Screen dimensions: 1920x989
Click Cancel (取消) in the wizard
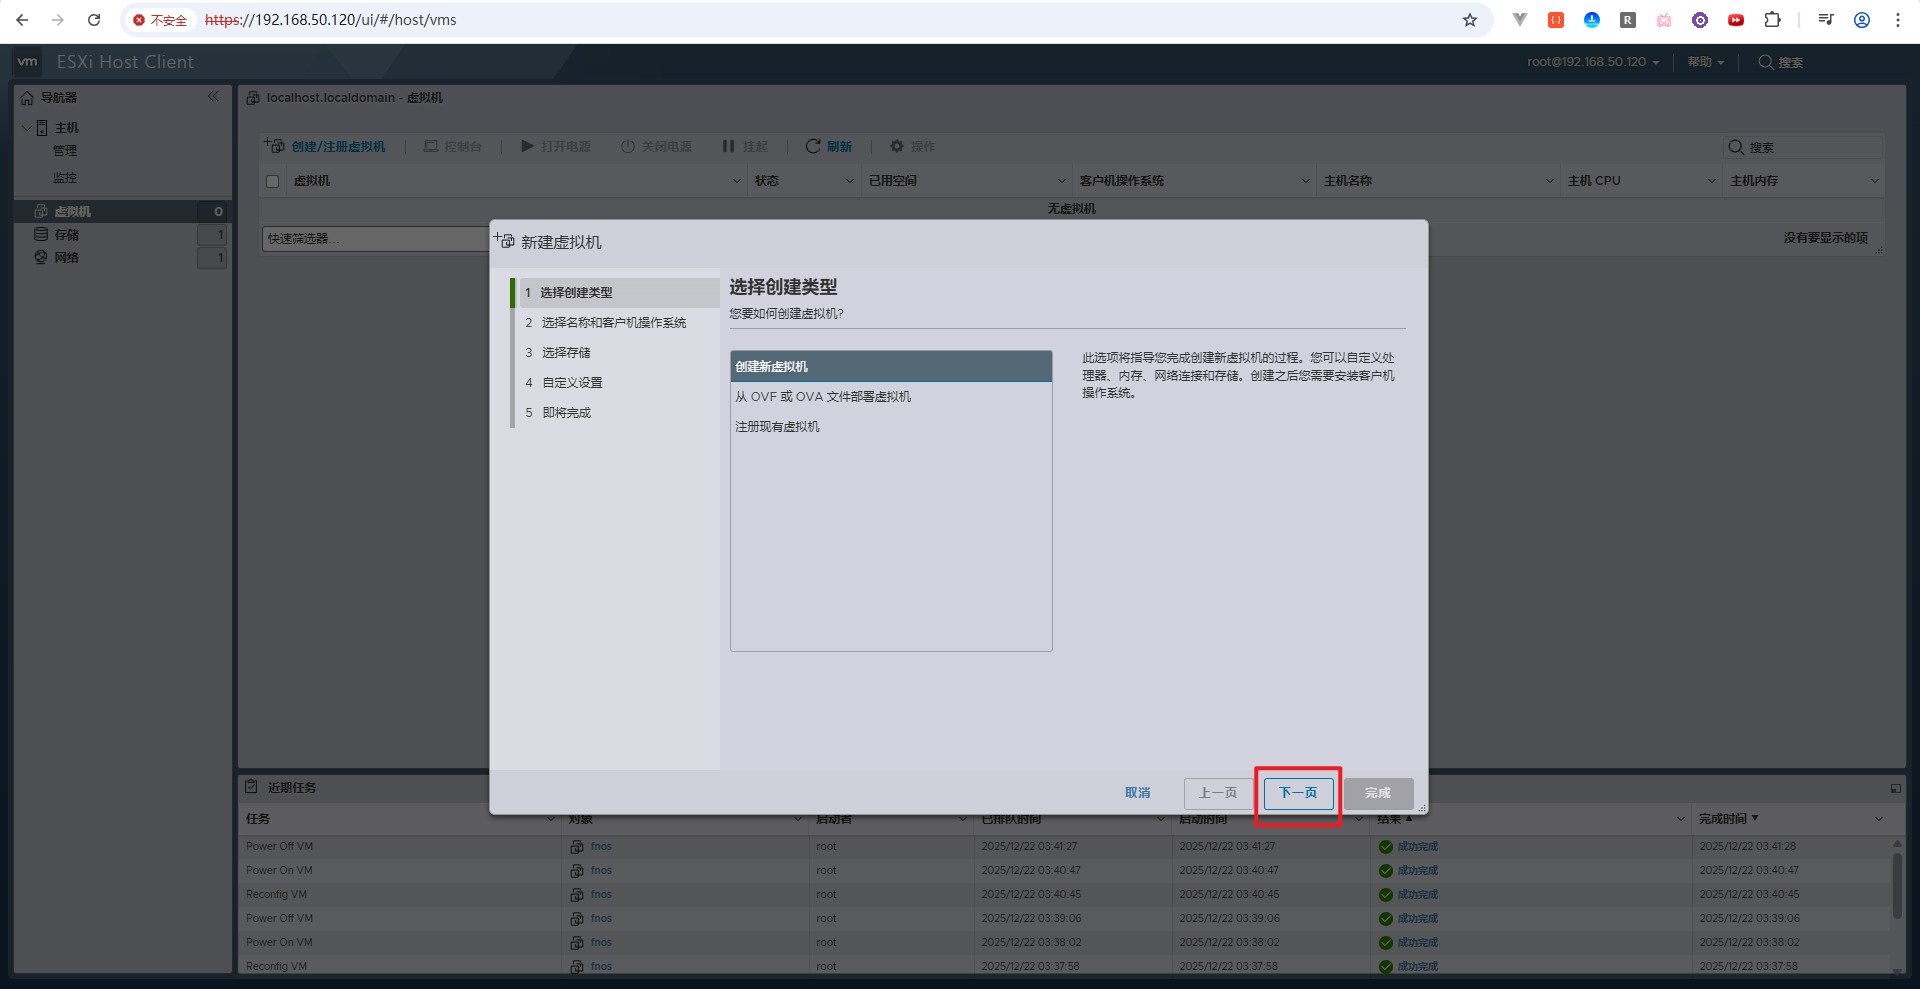coord(1137,793)
